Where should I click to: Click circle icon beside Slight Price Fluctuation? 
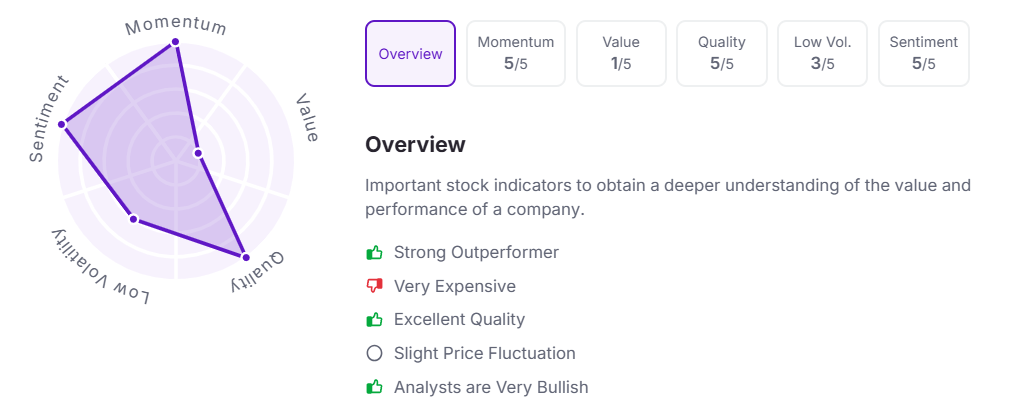click(x=375, y=353)
